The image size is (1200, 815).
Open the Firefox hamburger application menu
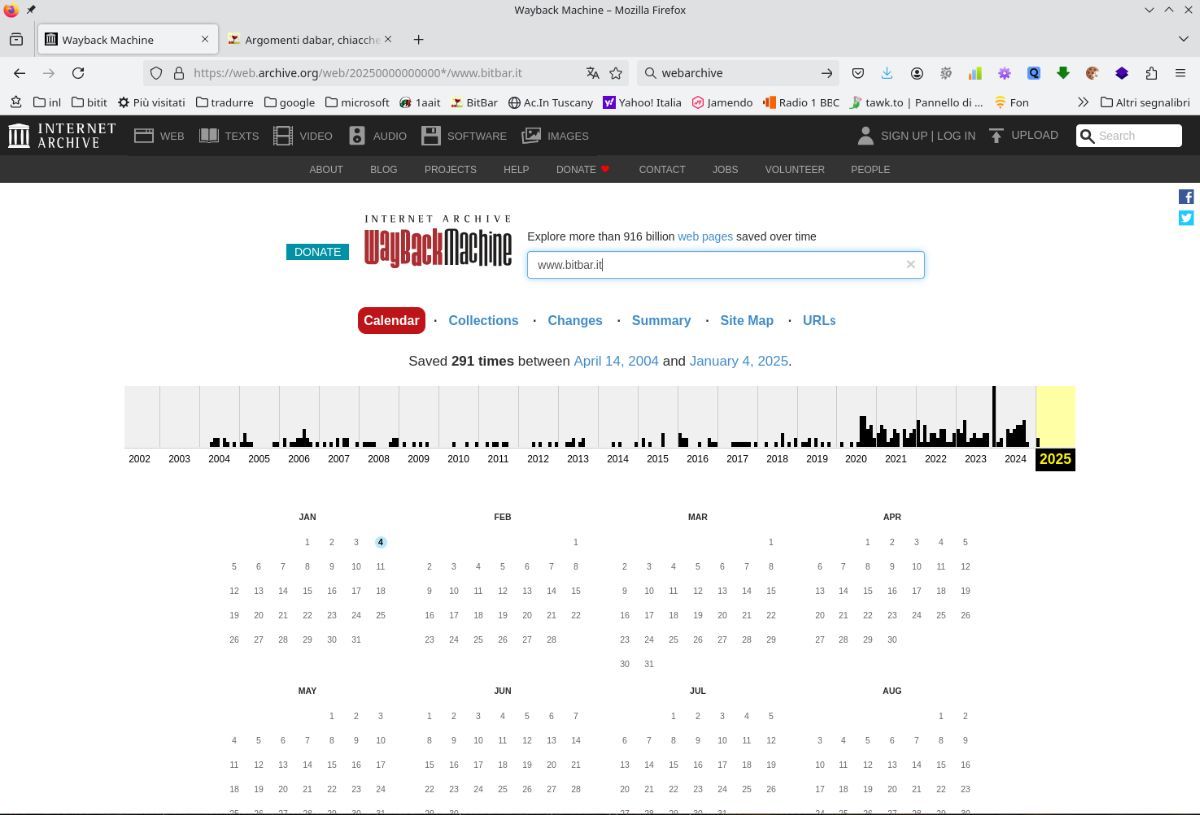1180,73
